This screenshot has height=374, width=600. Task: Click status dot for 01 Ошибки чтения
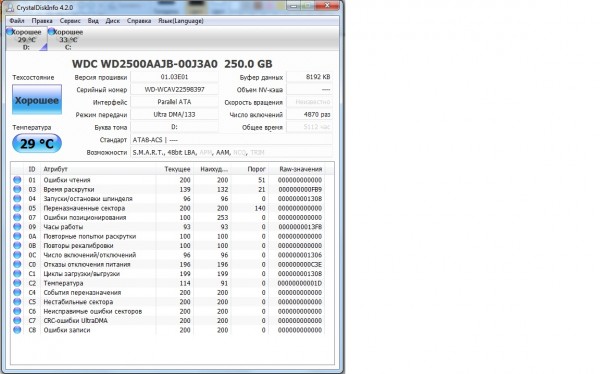tap(17, 180)
